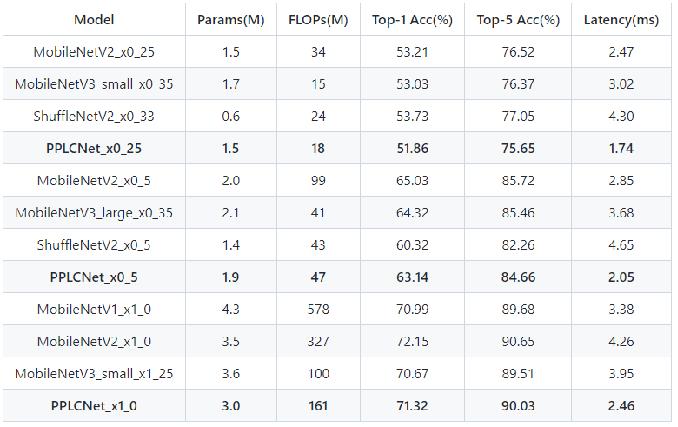This screenshot has height=427, width=678.
Task: Click the Top-5 Acc(%) column header
Action: (518, 20)
